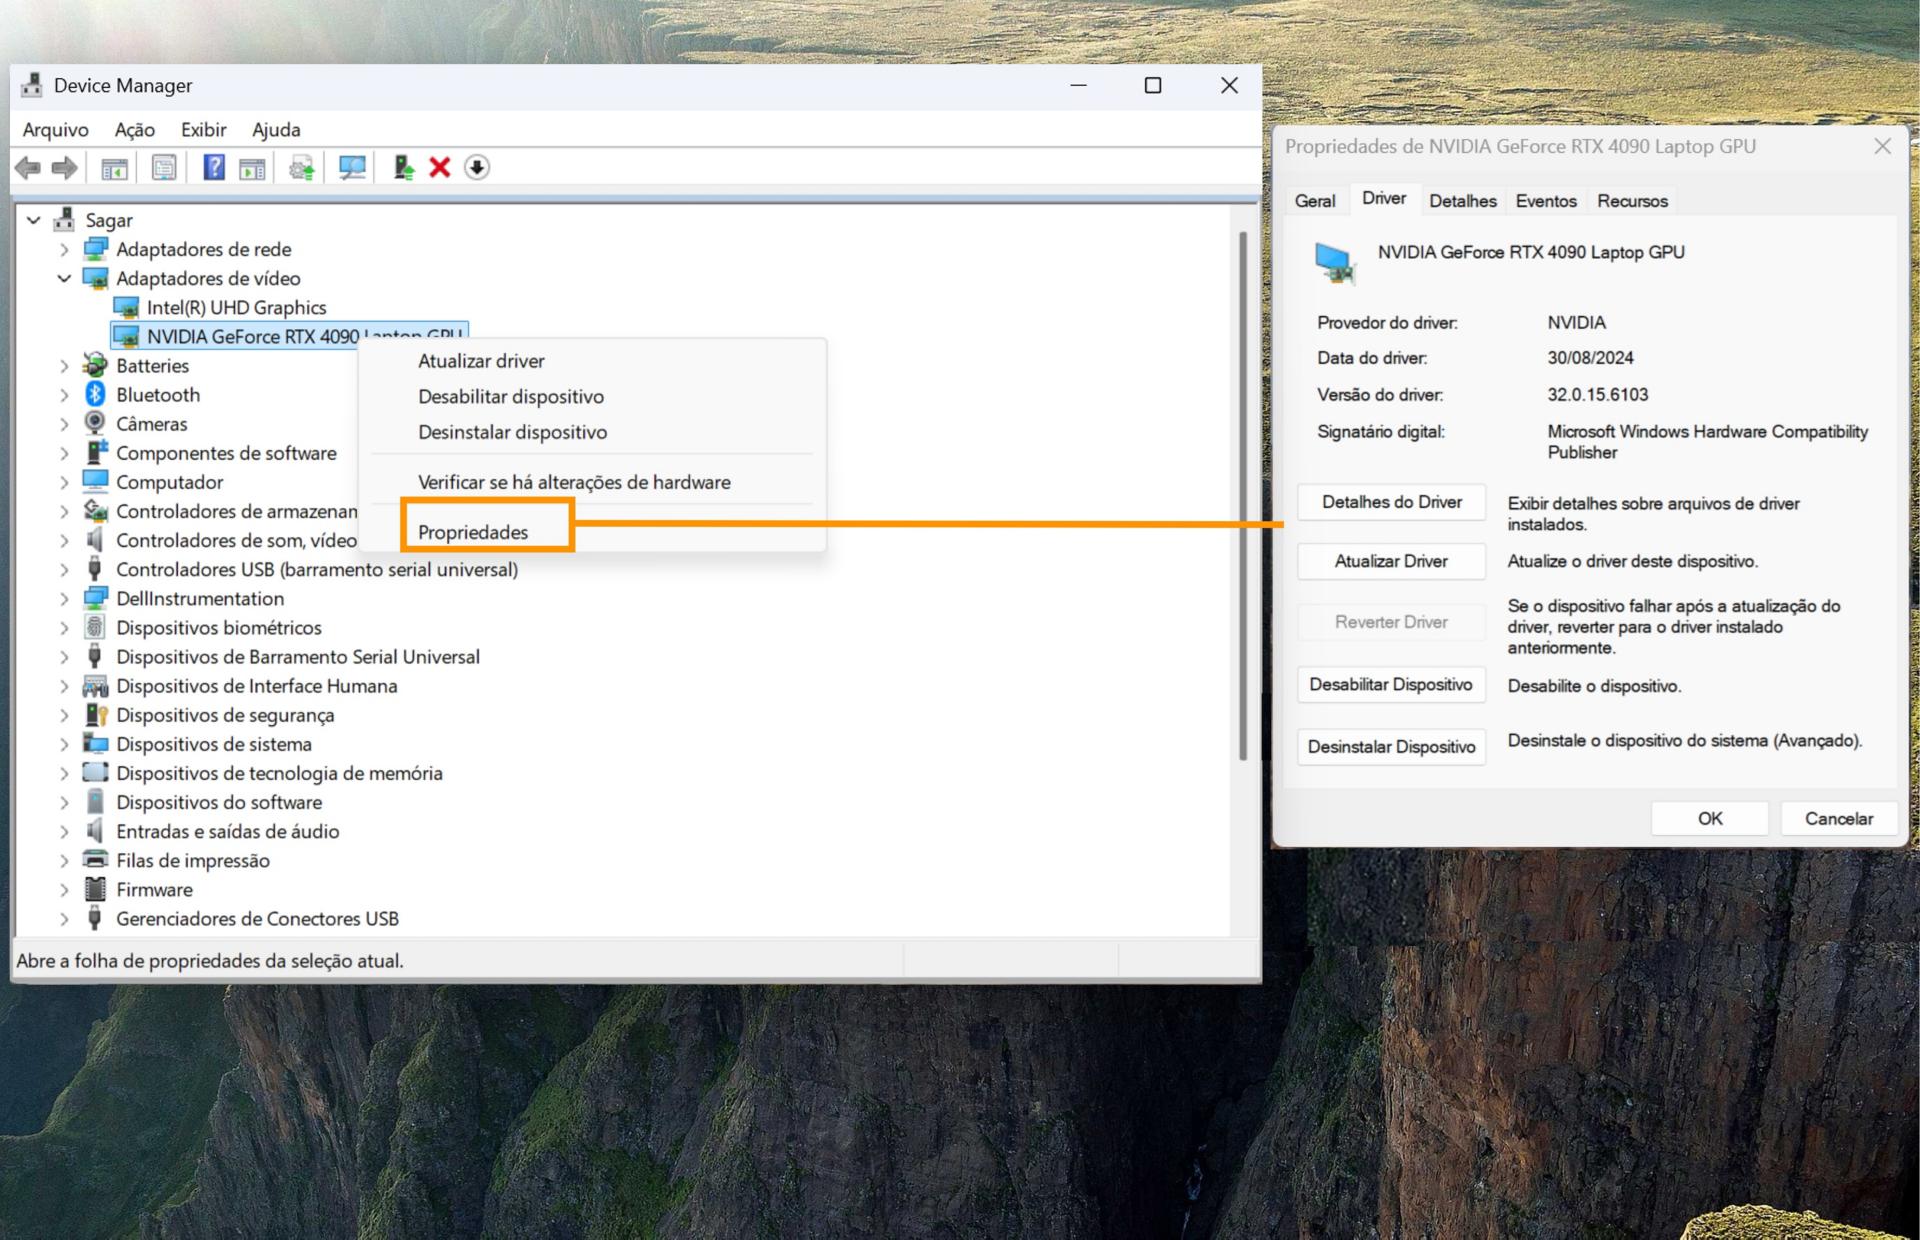
Task: Click the black down-arrow circle toolbar icon
Action: pyautogui.click(x=477, y=167)
